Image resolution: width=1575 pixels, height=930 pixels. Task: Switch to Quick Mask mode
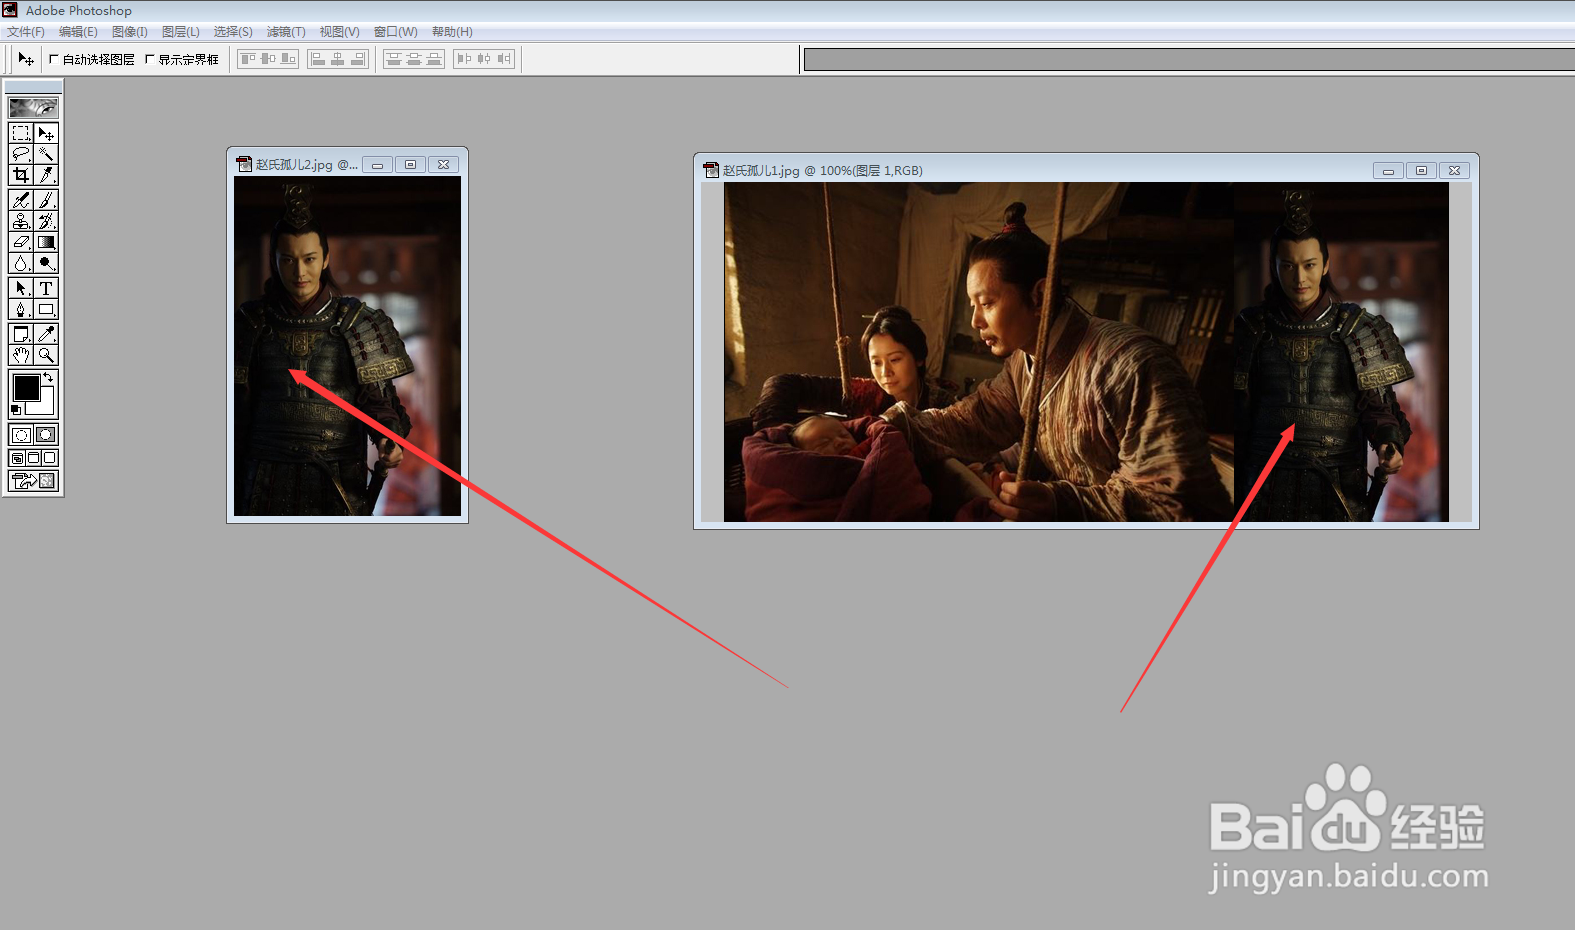point(46,434)
